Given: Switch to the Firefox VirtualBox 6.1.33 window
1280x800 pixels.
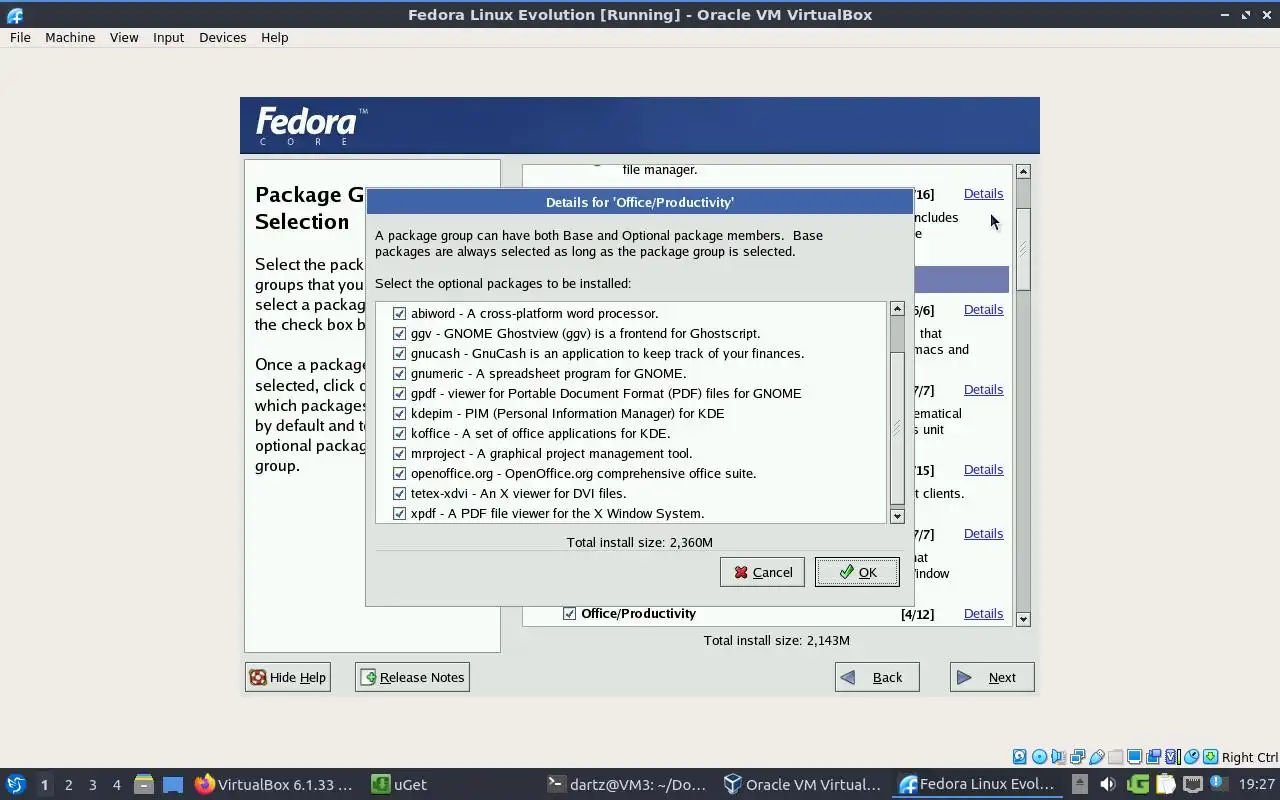Looking at the screenshot, I should [274, 784].
